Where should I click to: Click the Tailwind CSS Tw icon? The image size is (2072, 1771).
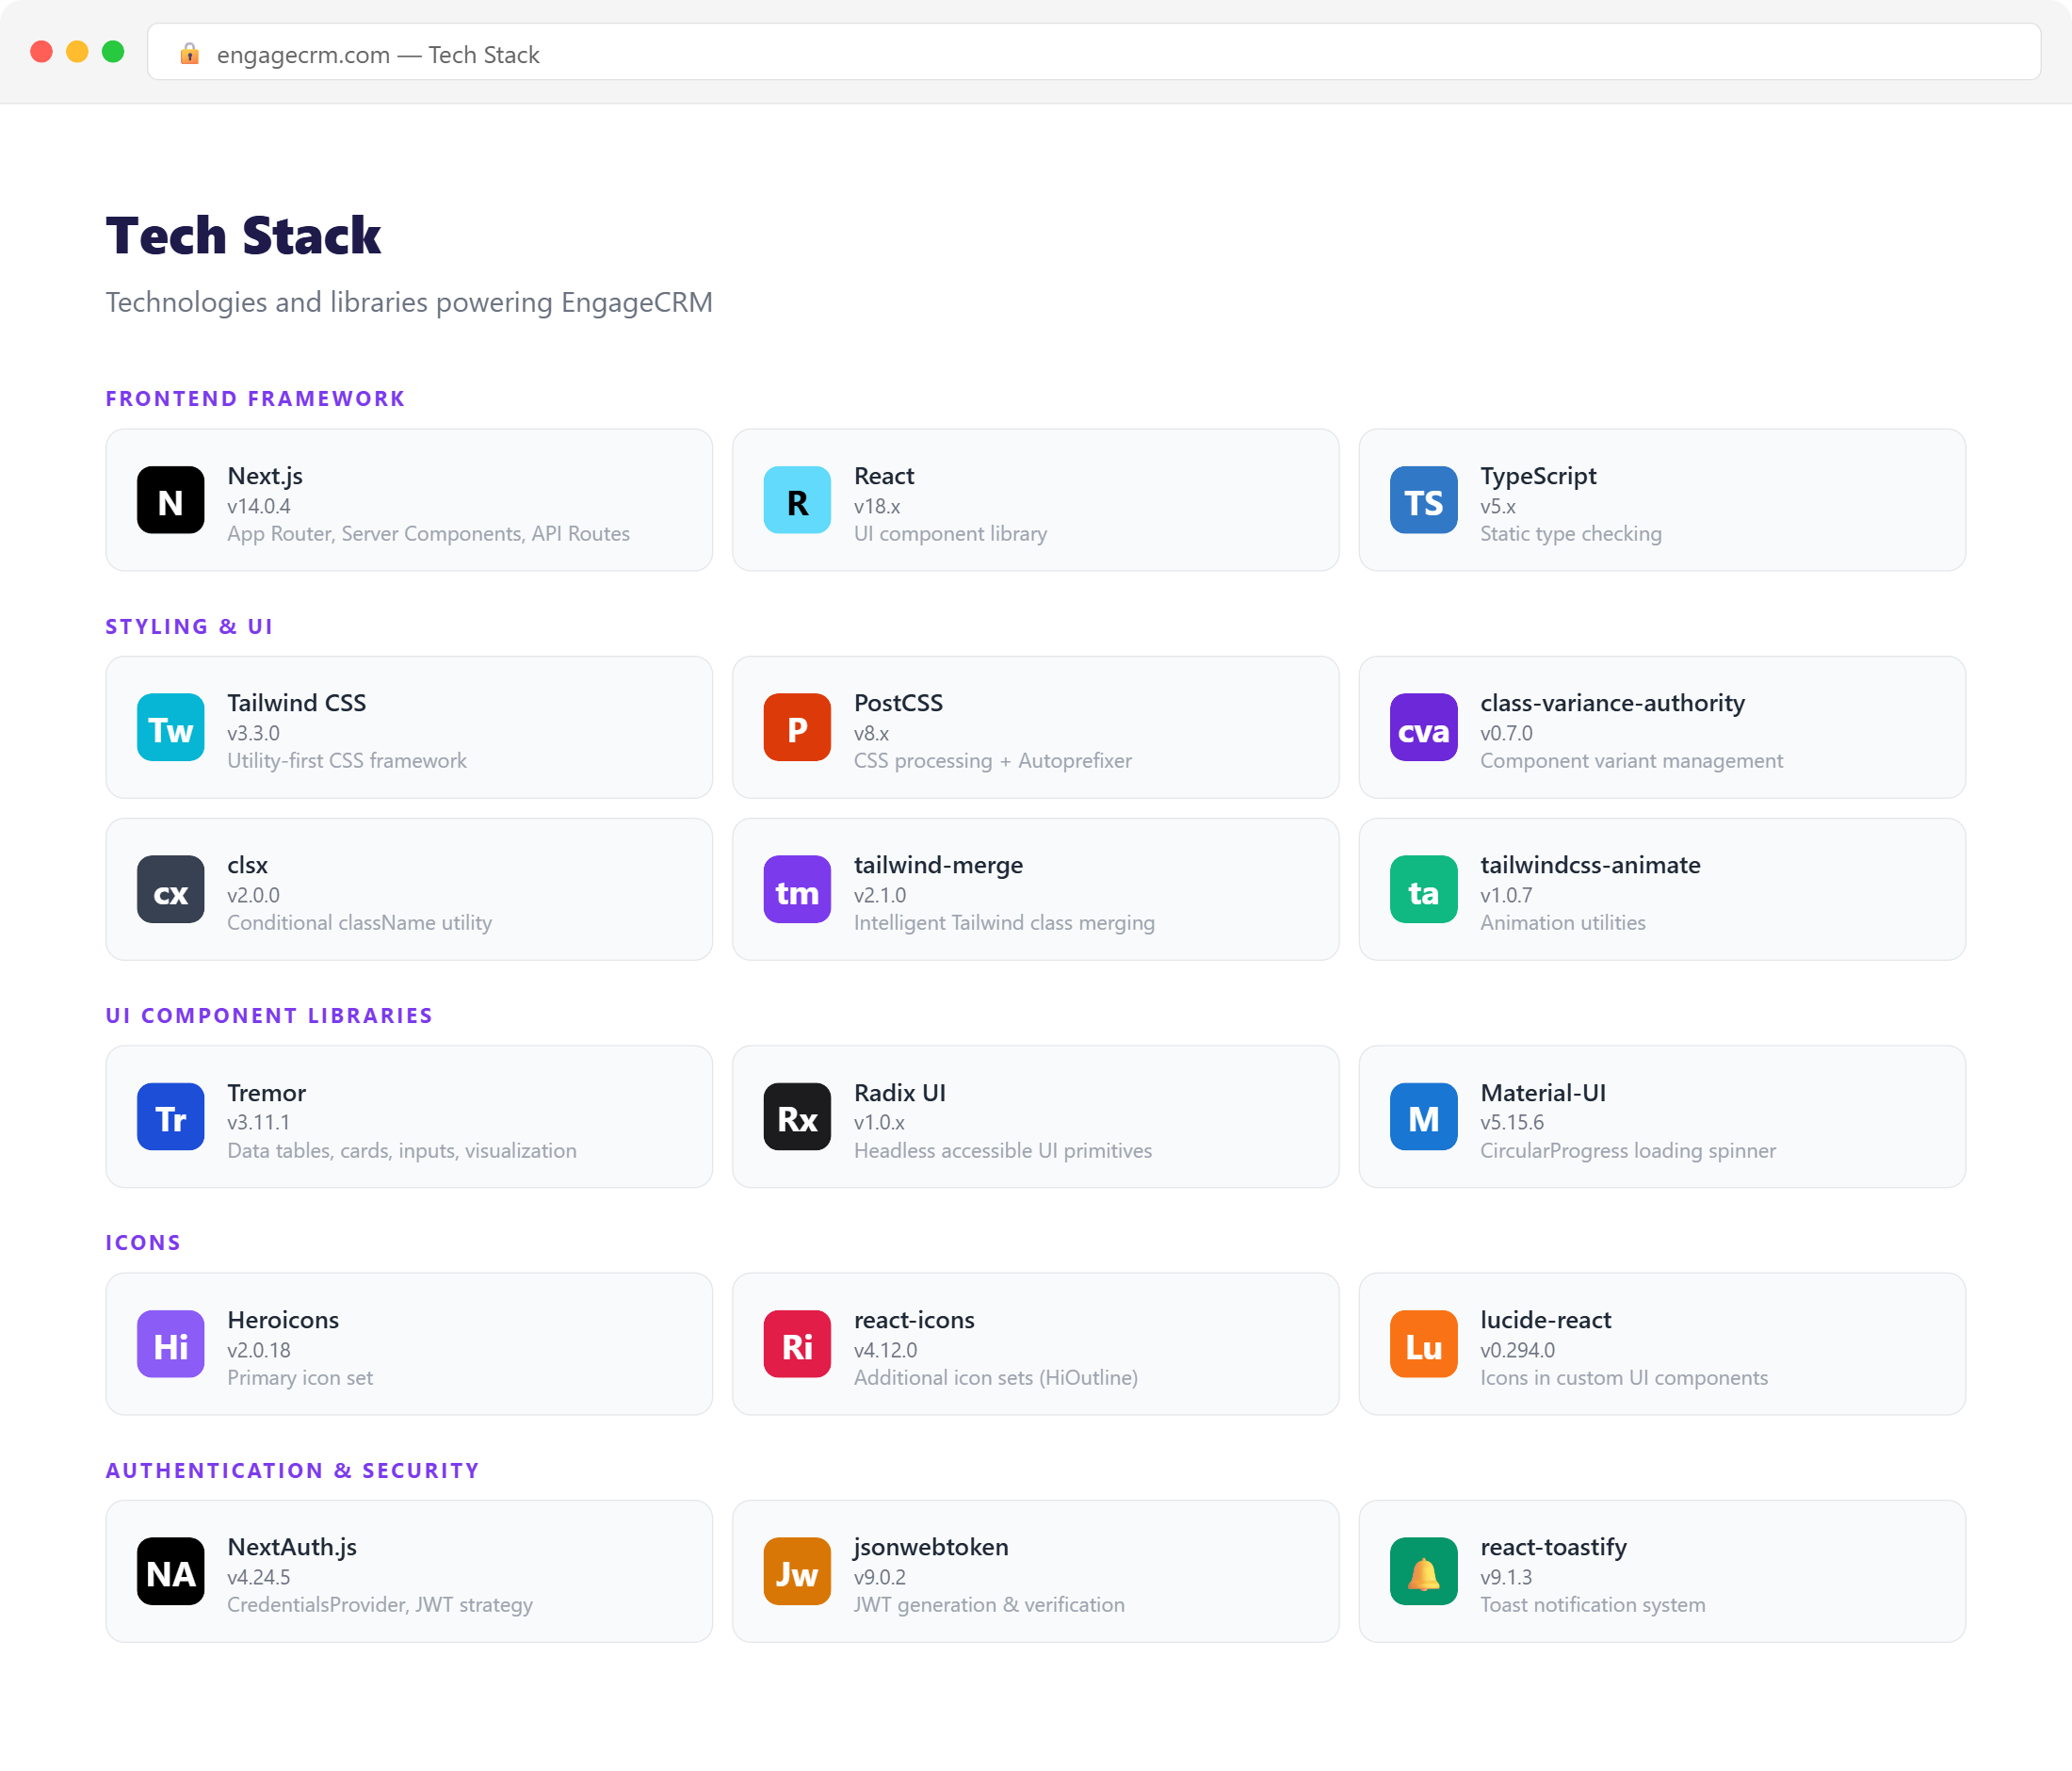point(170,727)
